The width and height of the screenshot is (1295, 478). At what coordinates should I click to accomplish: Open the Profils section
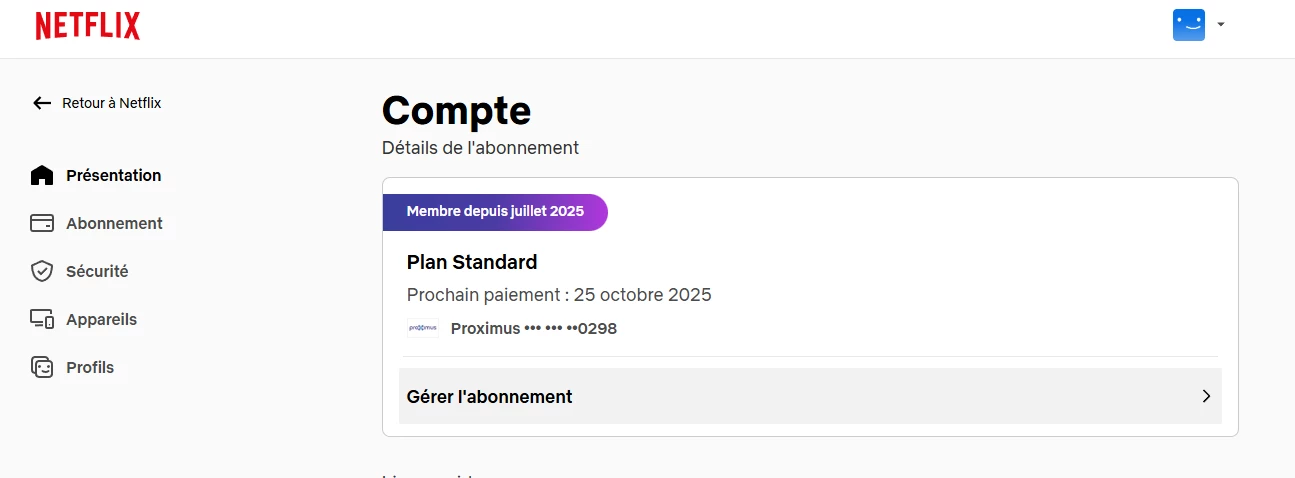coord(90,368)
